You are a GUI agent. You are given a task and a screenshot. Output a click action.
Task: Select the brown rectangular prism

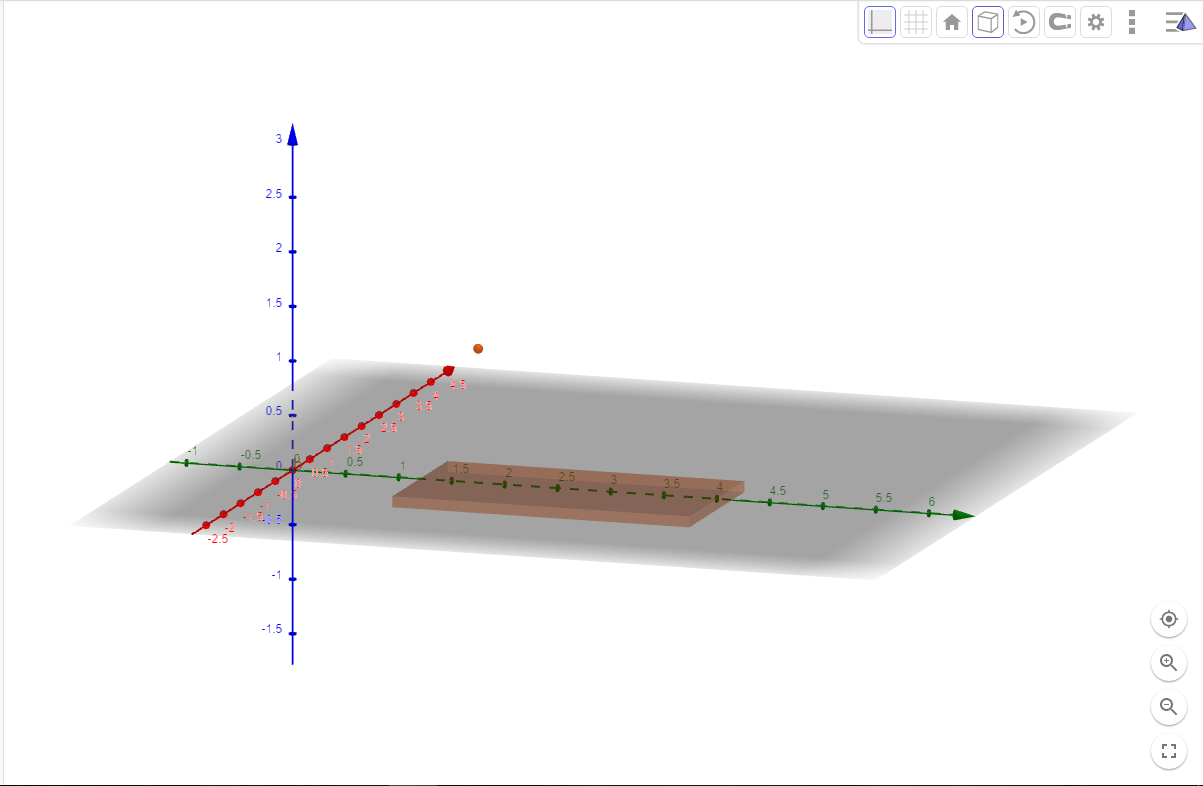[x=568, y=495]
